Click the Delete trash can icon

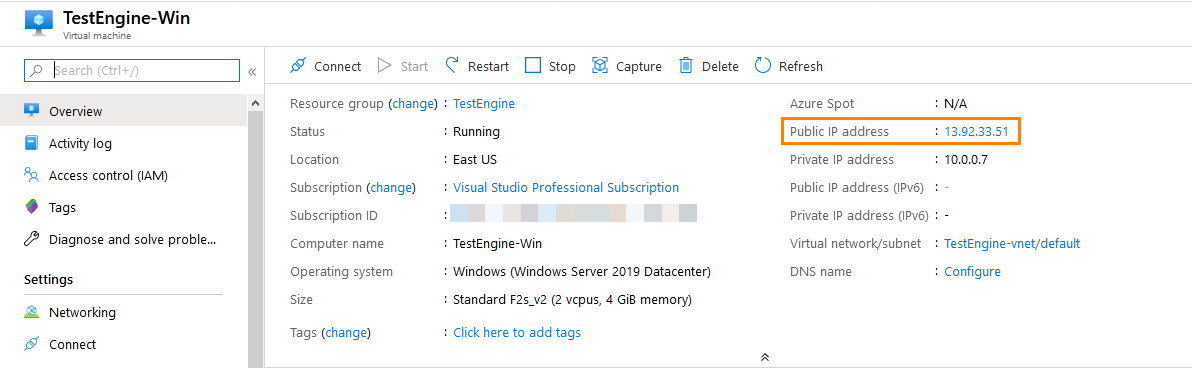click(x=686, y=66)
